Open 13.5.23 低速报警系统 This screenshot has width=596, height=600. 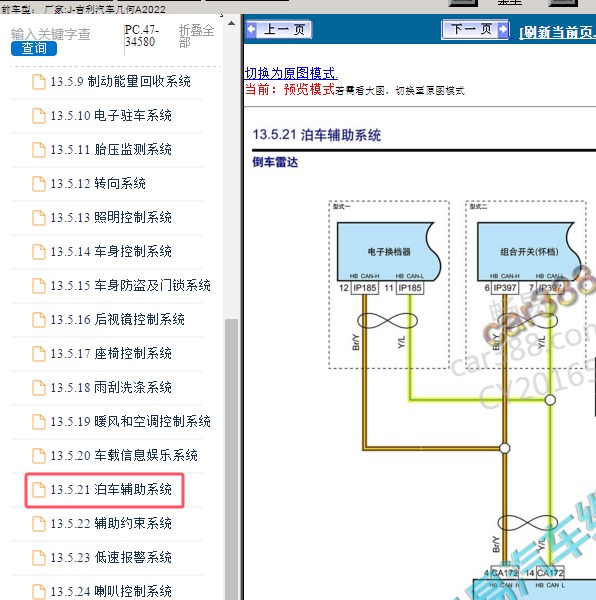pyautogui.click(x=111, y=558)
